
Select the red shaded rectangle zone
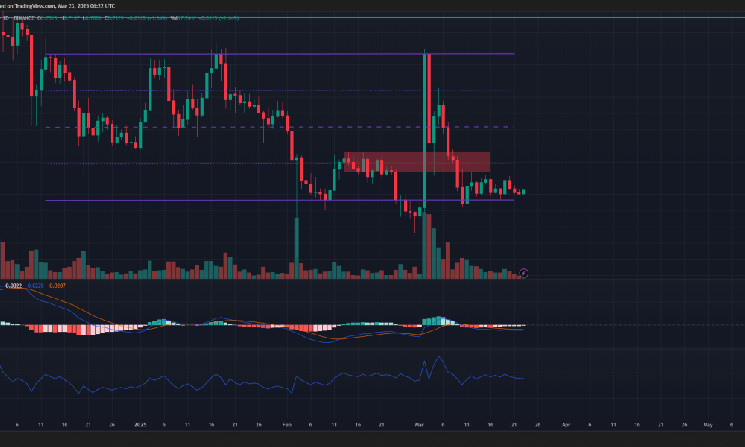[417, 162]
